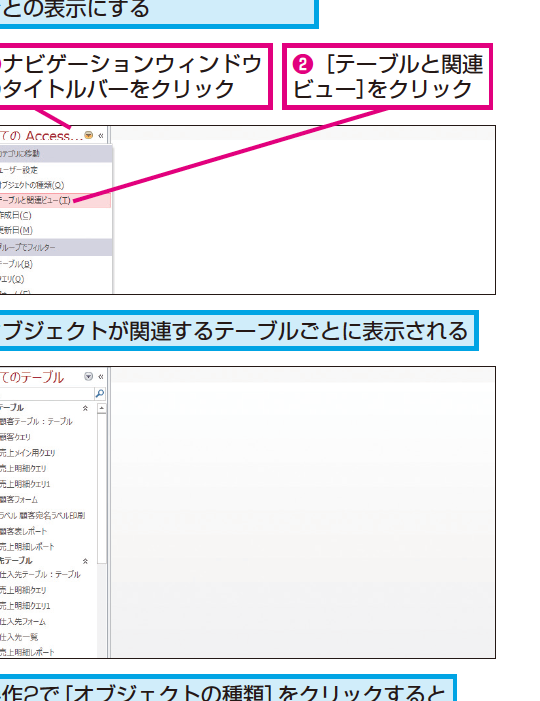Select 売上明細クエリ1 under the …先テーブル group

click(x=25, y=606)
